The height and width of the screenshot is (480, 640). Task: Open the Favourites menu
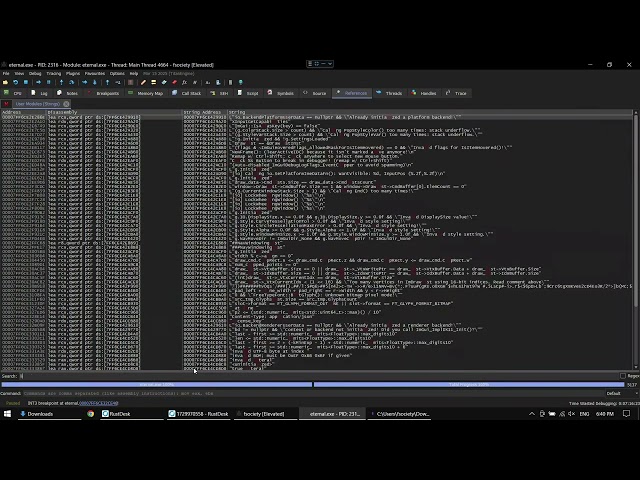coord(95,73)
